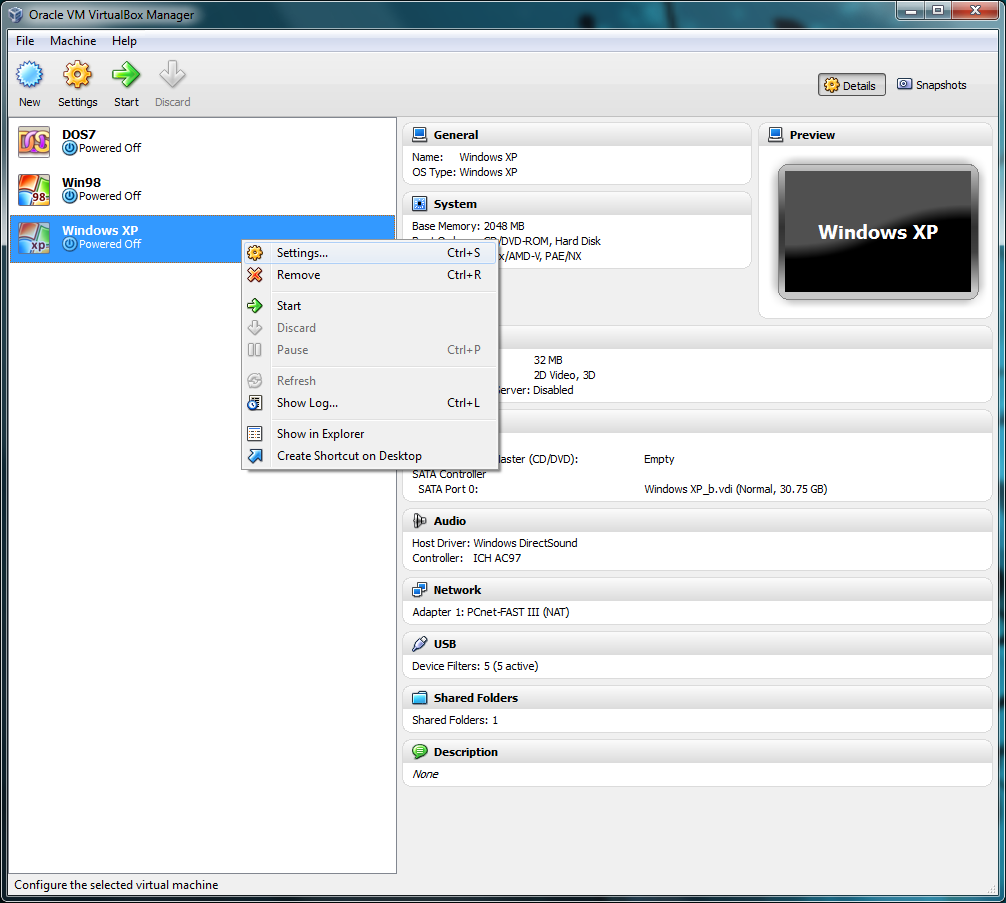Open the General section header link

pyautogui.click(x=456, y=135)
